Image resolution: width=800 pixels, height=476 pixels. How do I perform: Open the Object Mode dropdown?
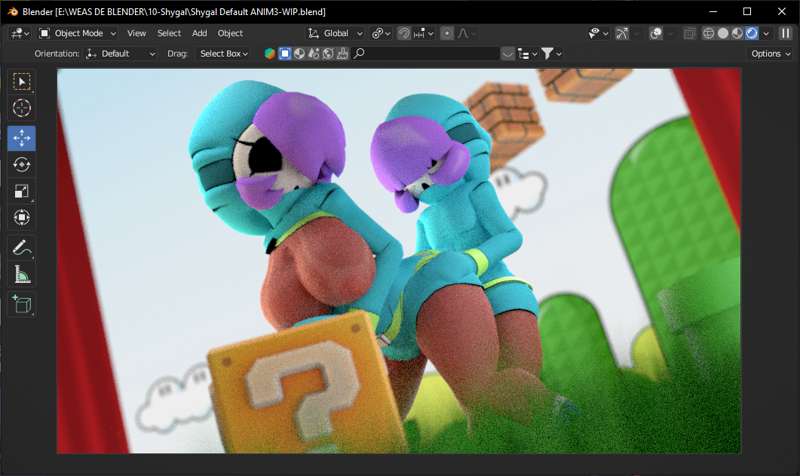78,33
